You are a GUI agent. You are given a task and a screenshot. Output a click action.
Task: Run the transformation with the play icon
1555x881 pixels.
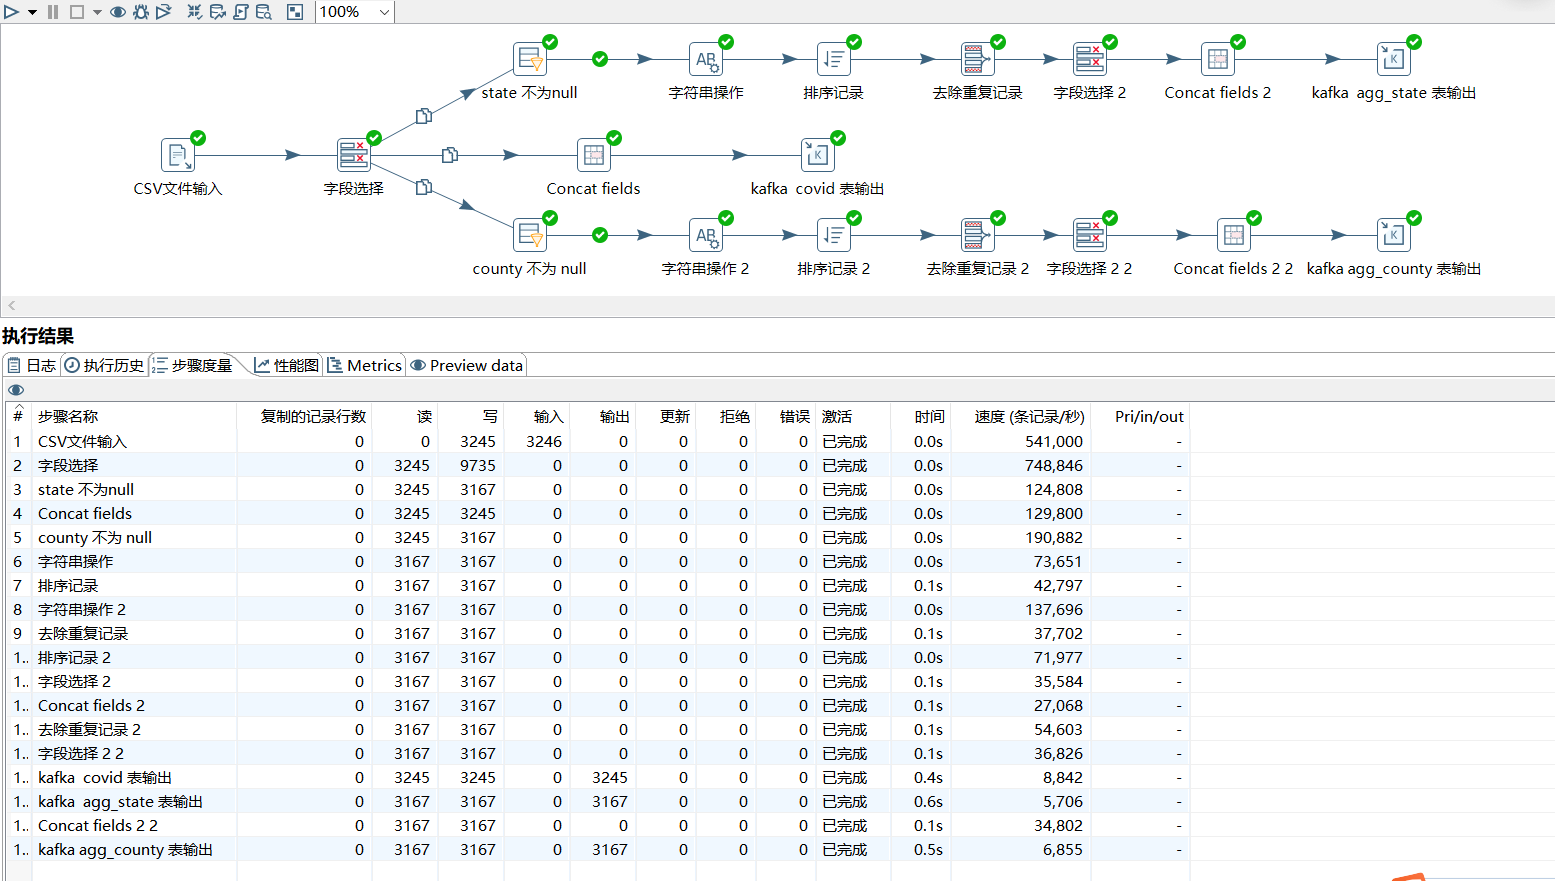tap(12, 12)
